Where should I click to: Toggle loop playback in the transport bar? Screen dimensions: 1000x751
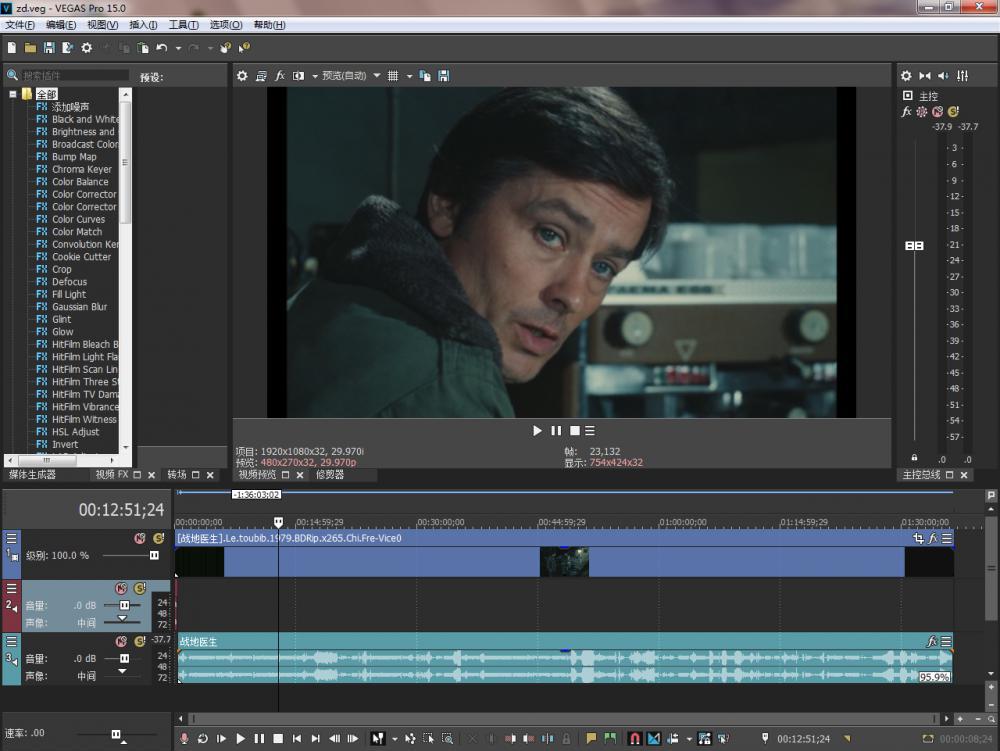pos(203,738)
